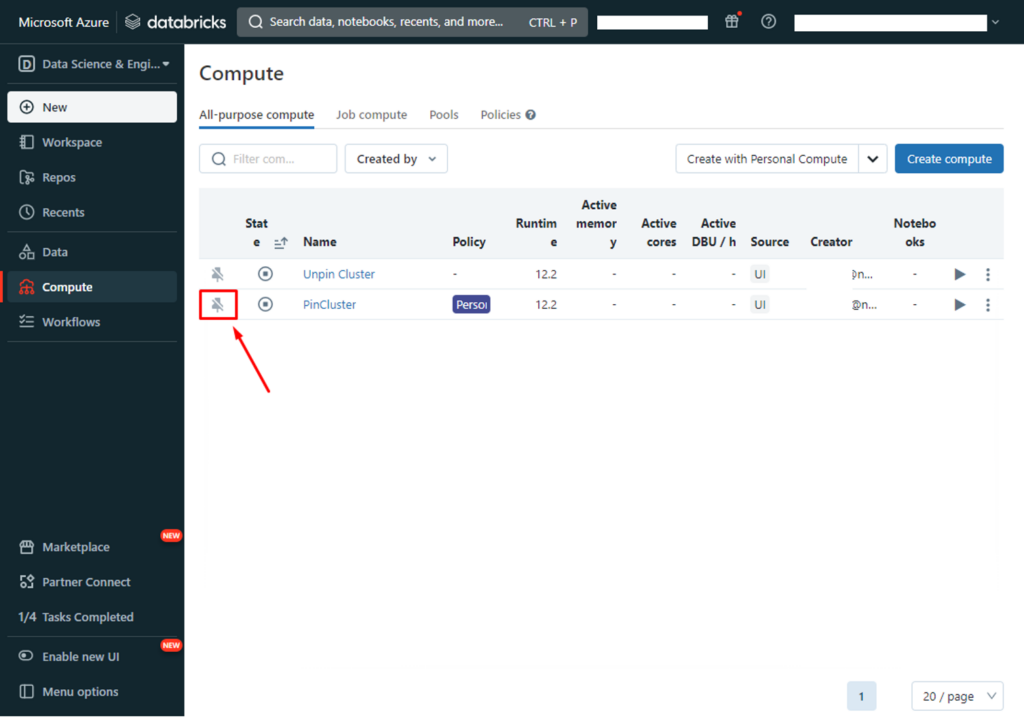Toggle pin icon for PinCluster row
This screenshot has width=1024, height=719.
click(217, 304)
